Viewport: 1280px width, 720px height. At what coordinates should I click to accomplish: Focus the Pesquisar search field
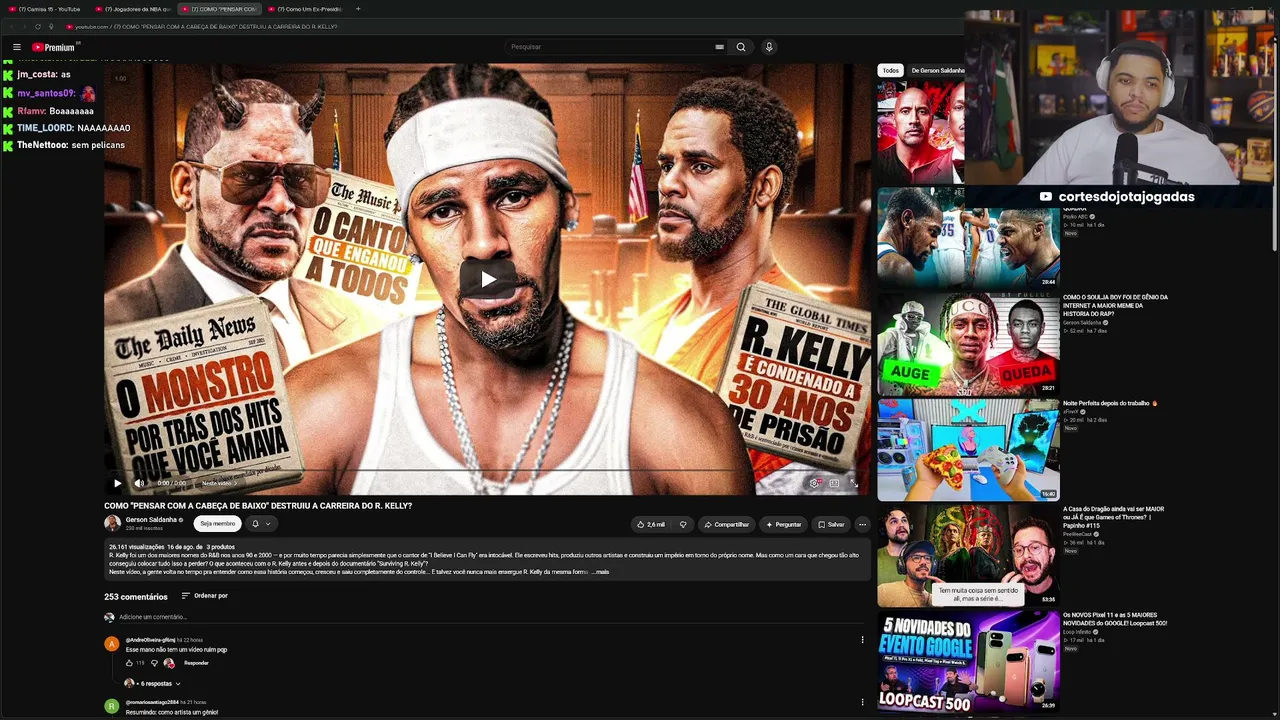(609, 47)
